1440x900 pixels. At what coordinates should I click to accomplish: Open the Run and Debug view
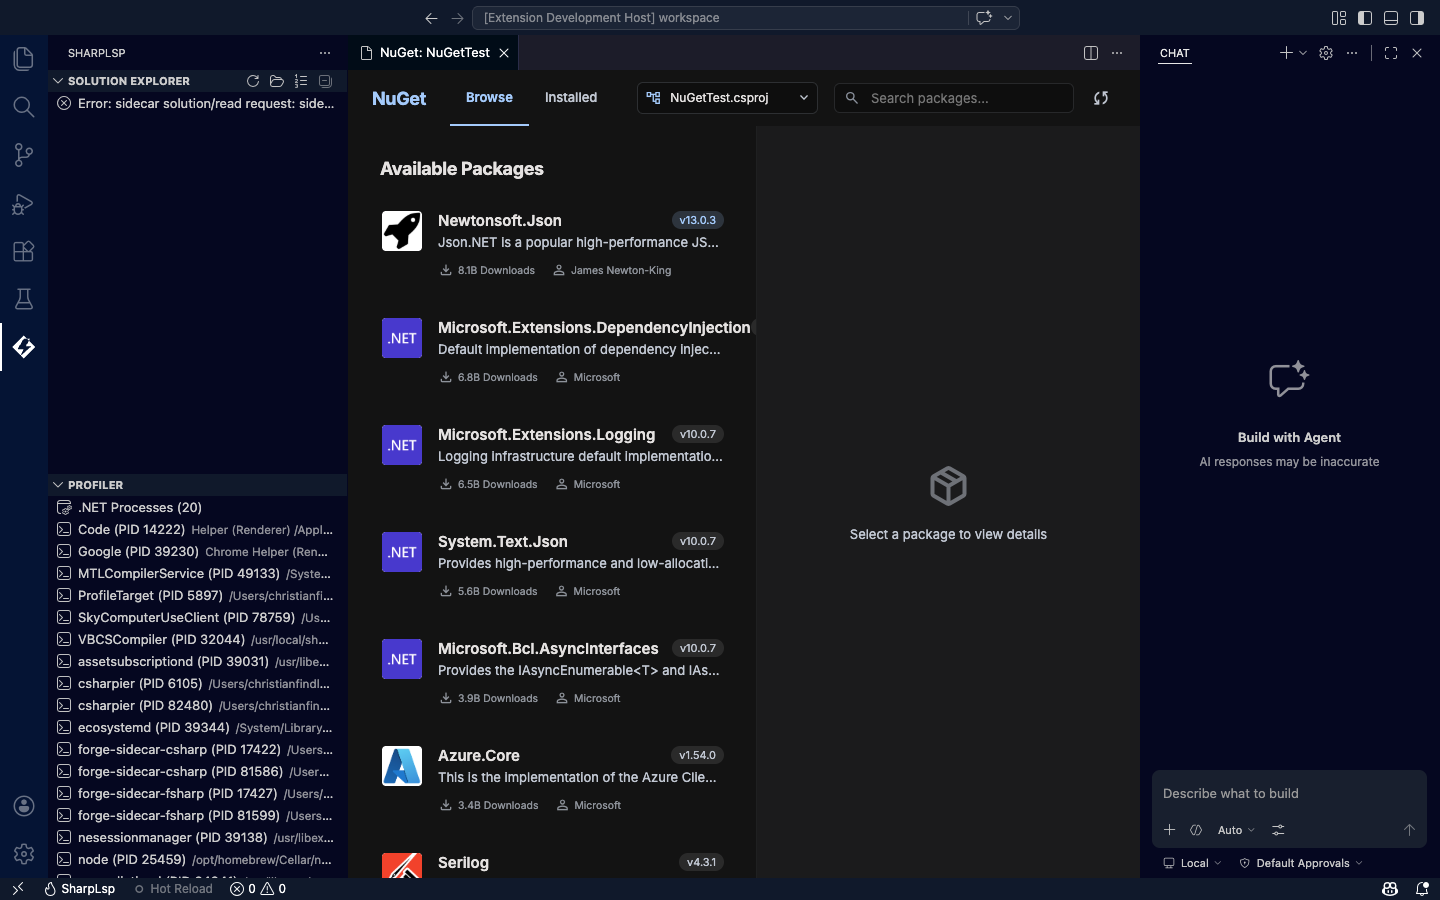[24, 203]
